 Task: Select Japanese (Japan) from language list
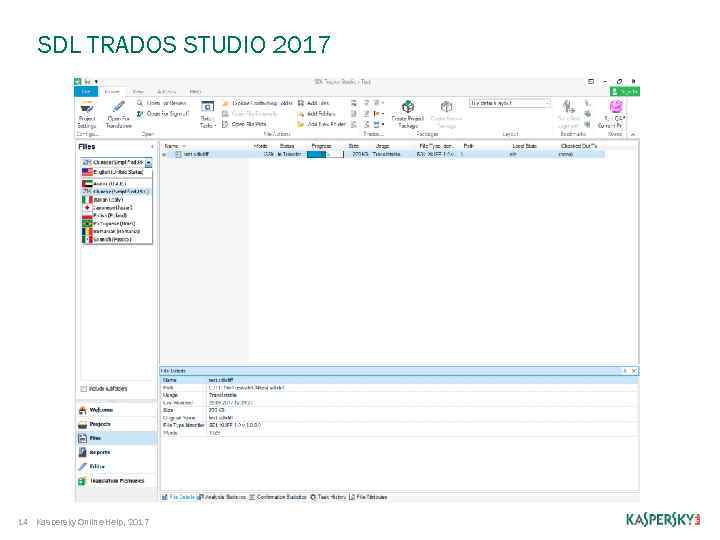coord(117,208)
